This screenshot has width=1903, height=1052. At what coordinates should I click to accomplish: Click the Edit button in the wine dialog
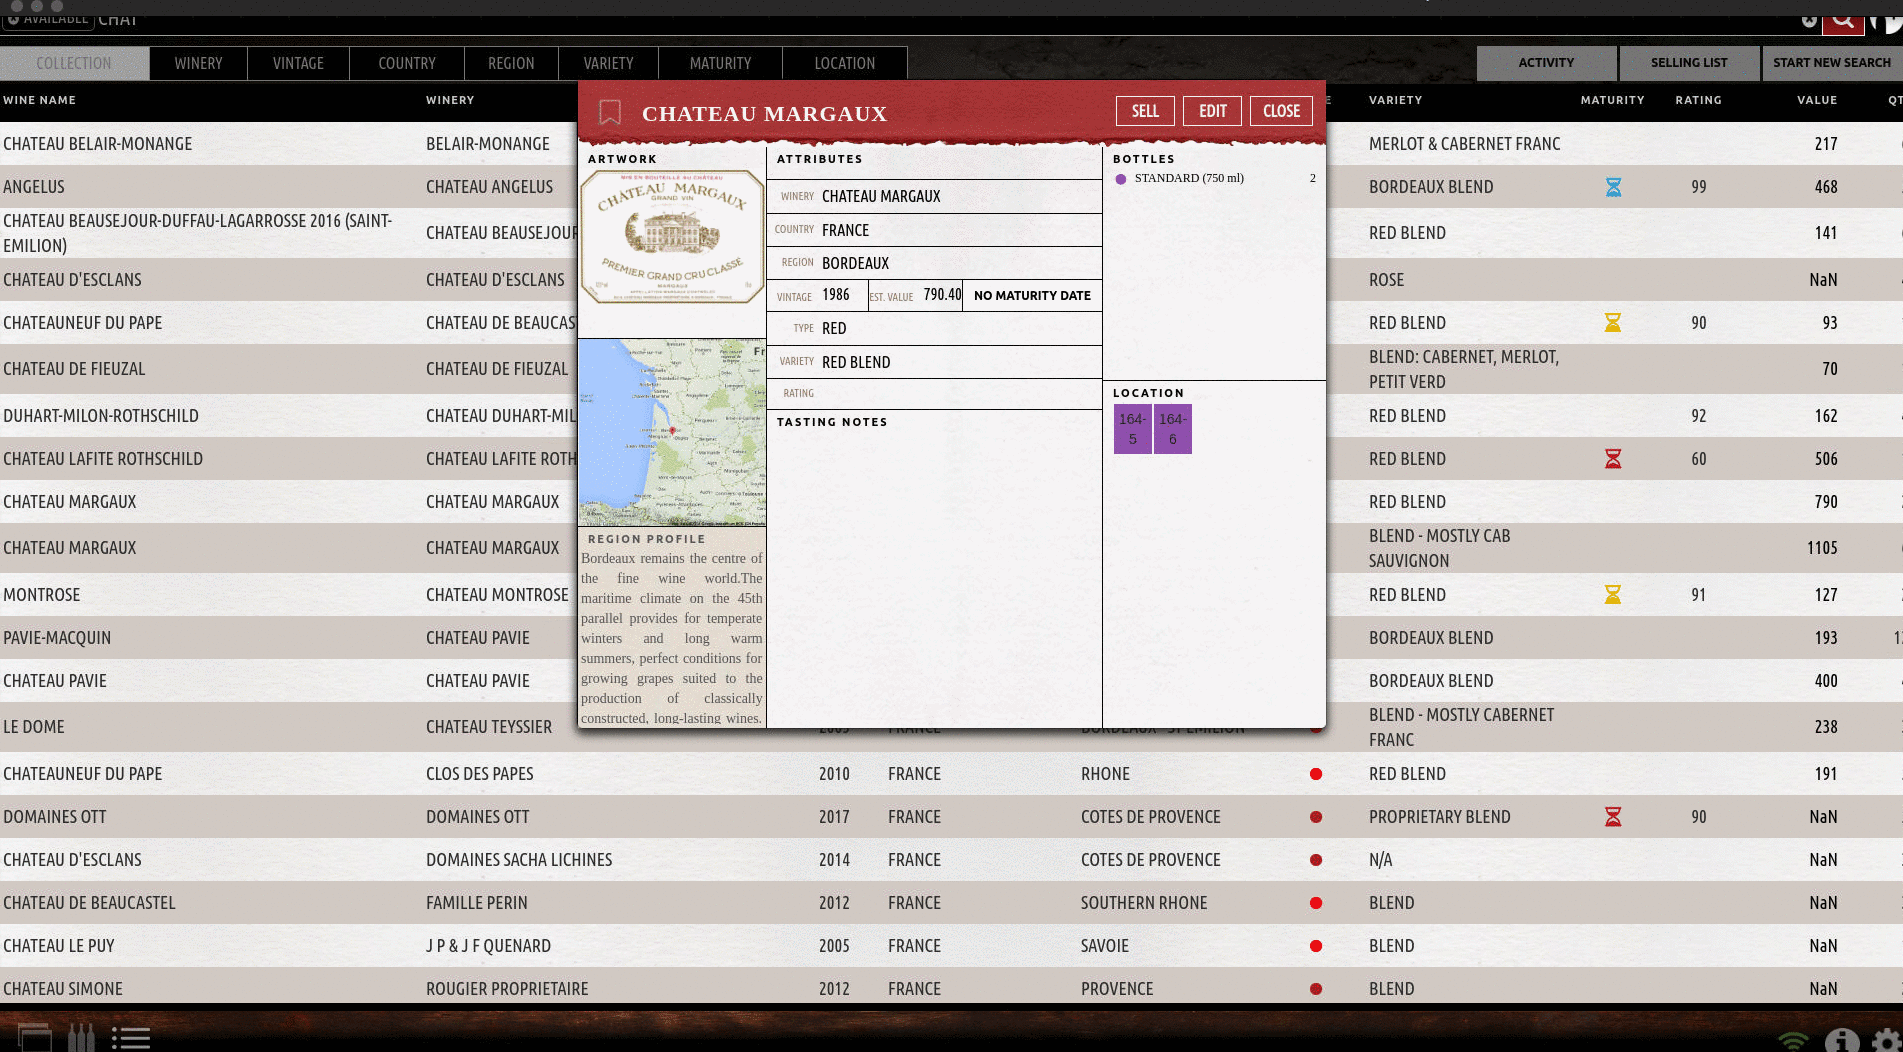pyautogui.click(x=1212, y=111)
